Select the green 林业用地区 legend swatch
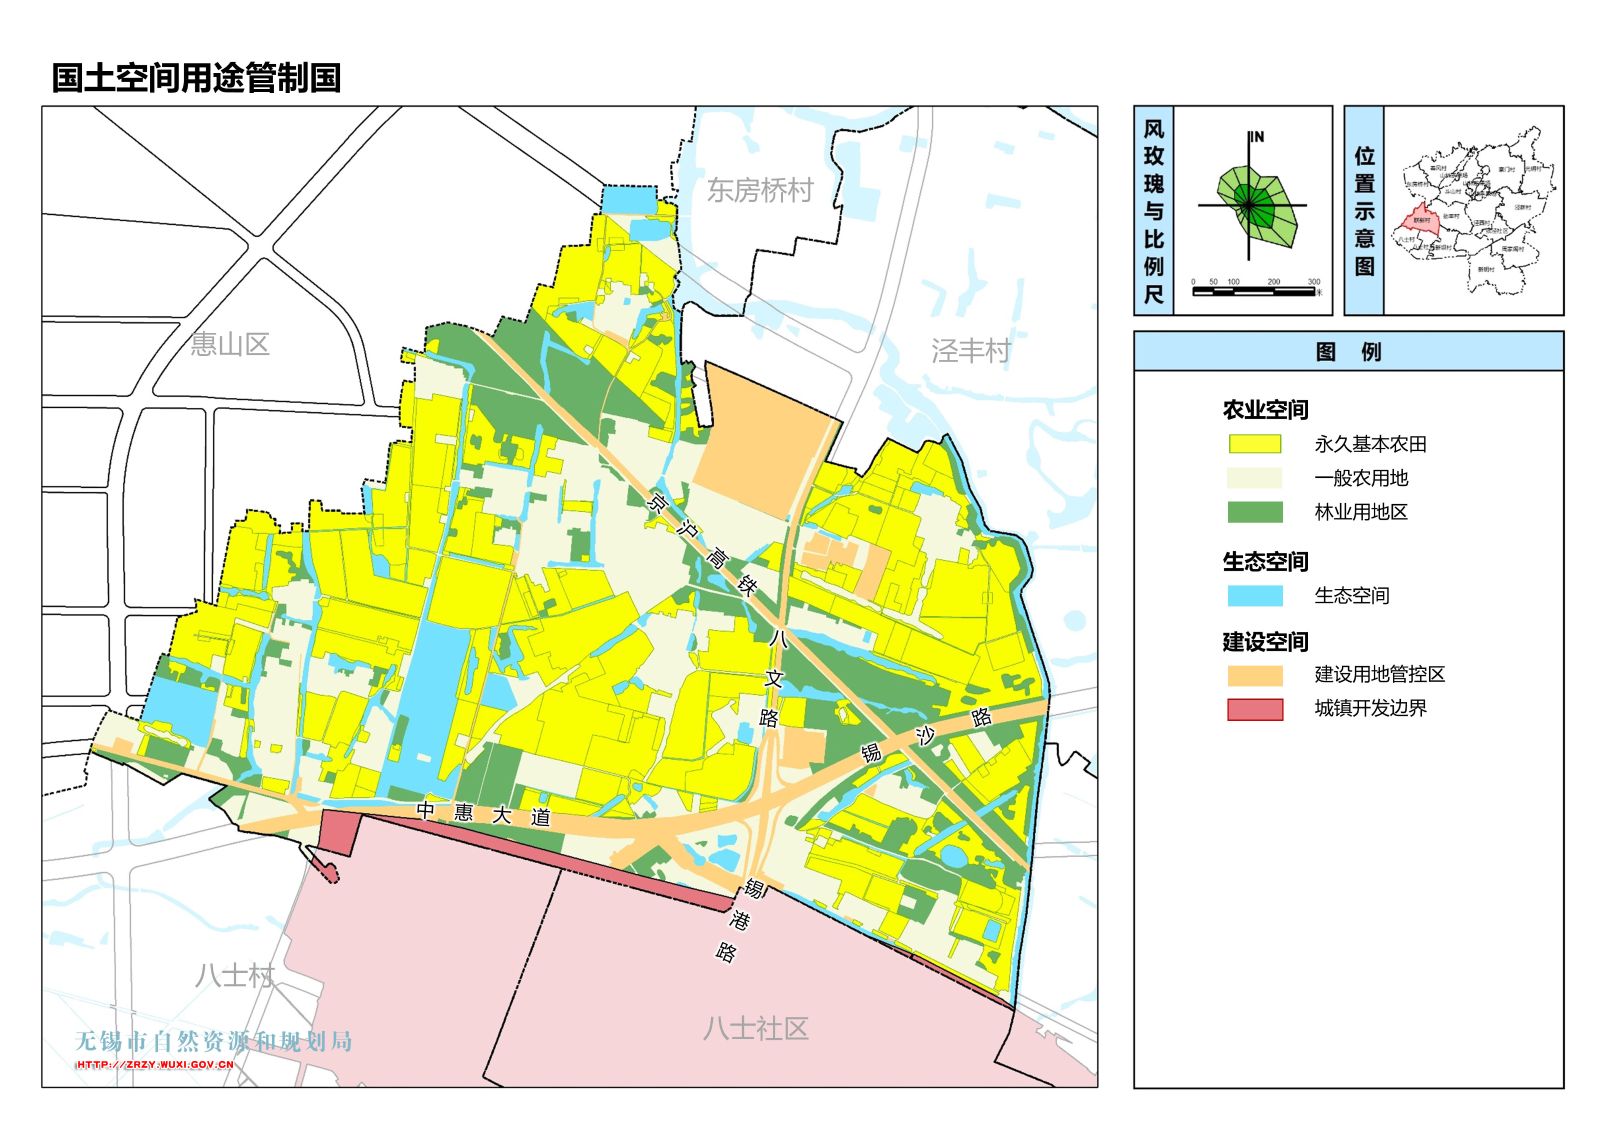 click(x=1254, y=512)
